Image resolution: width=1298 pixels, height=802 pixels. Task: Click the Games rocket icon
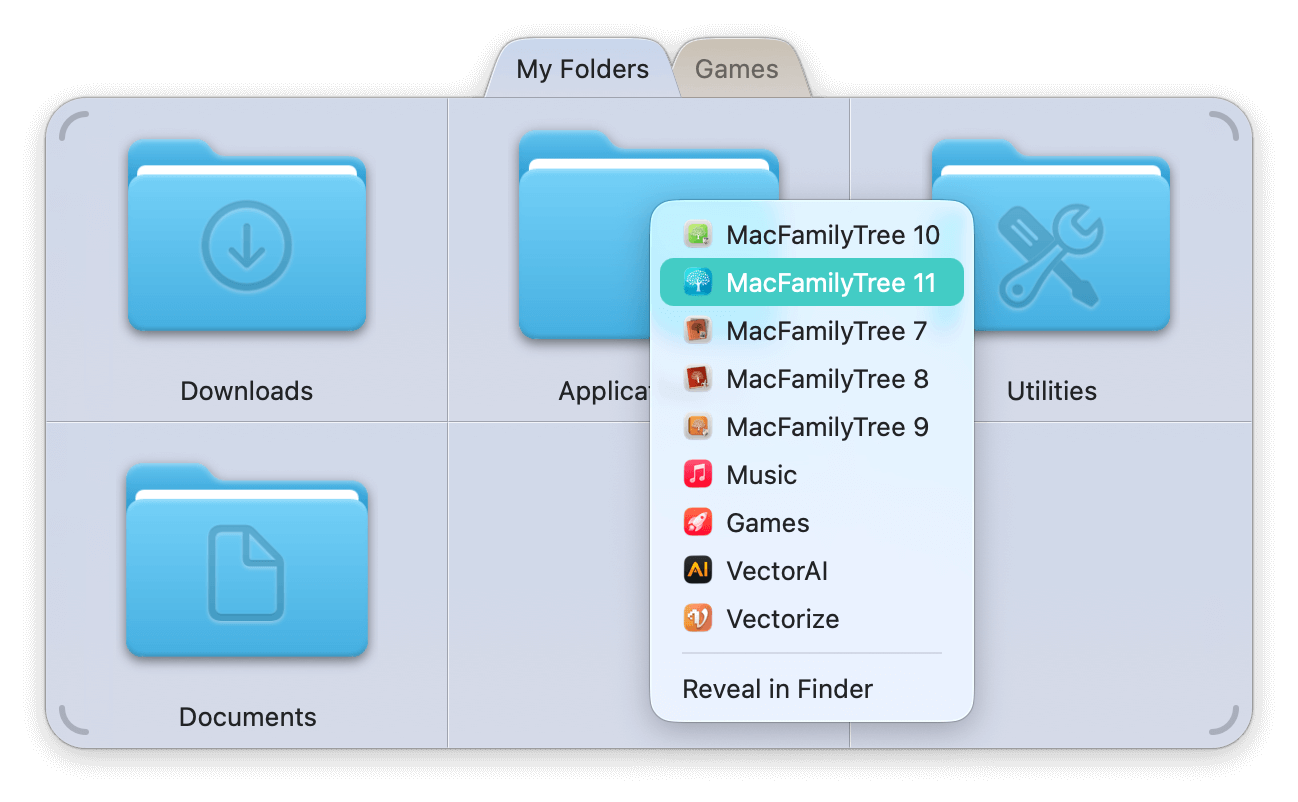coord(697,523)
